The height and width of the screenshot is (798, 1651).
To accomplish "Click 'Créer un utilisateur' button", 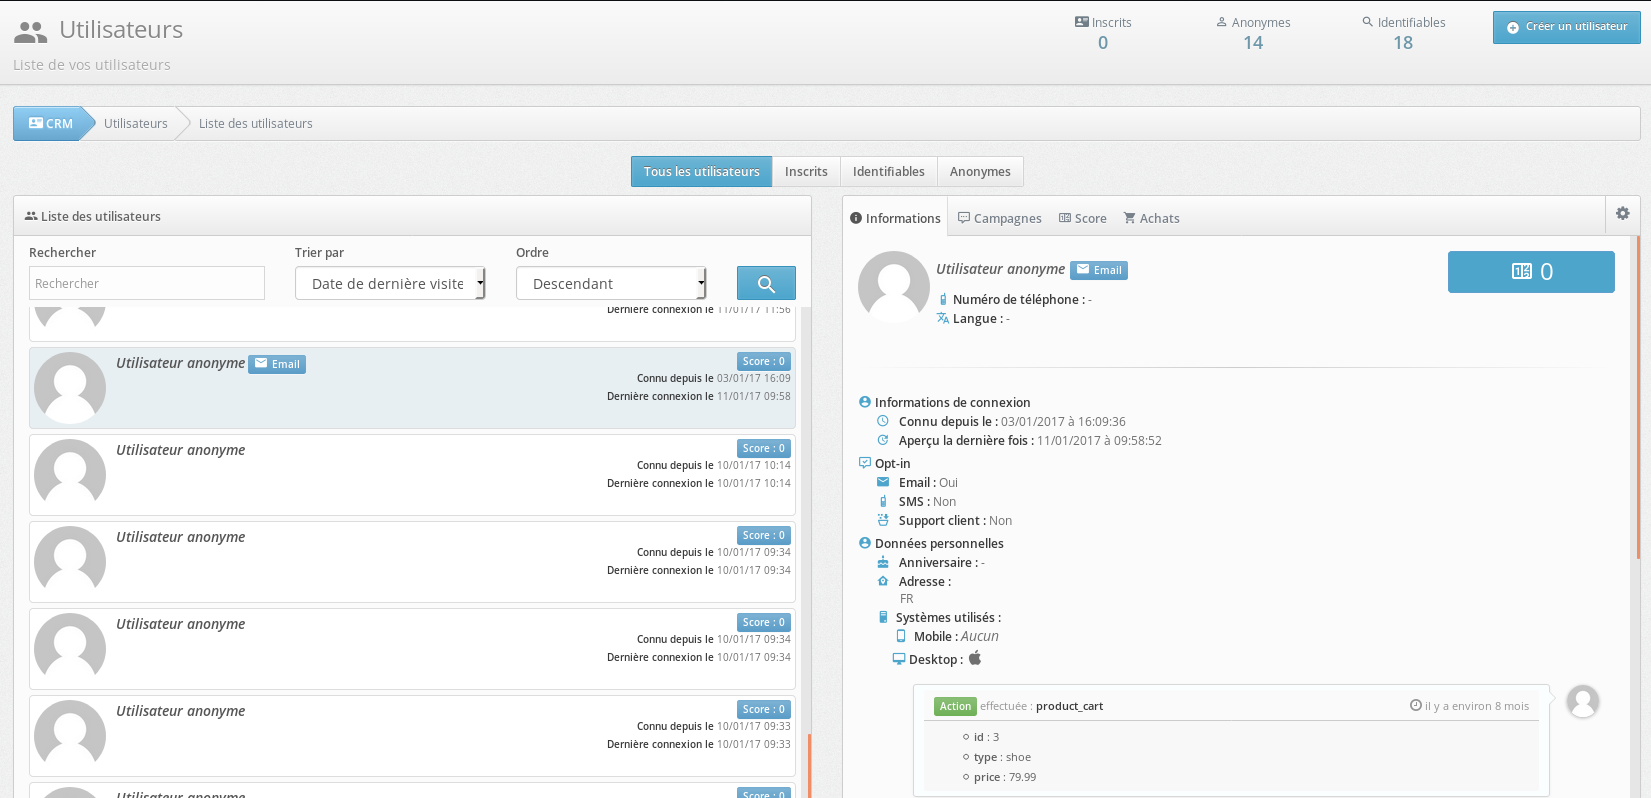I will [1566, 27].
